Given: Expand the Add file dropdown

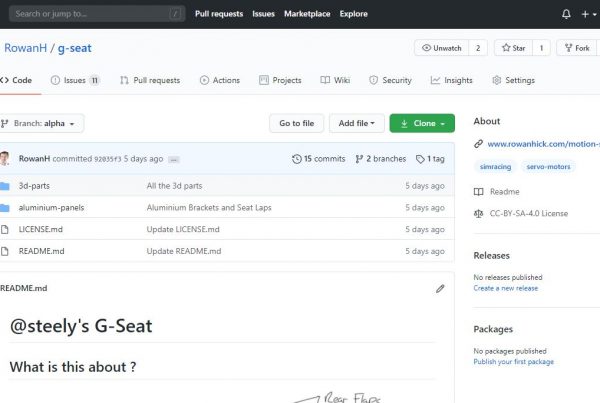Looking at the screenshot, I should click(x=357, y=123).
